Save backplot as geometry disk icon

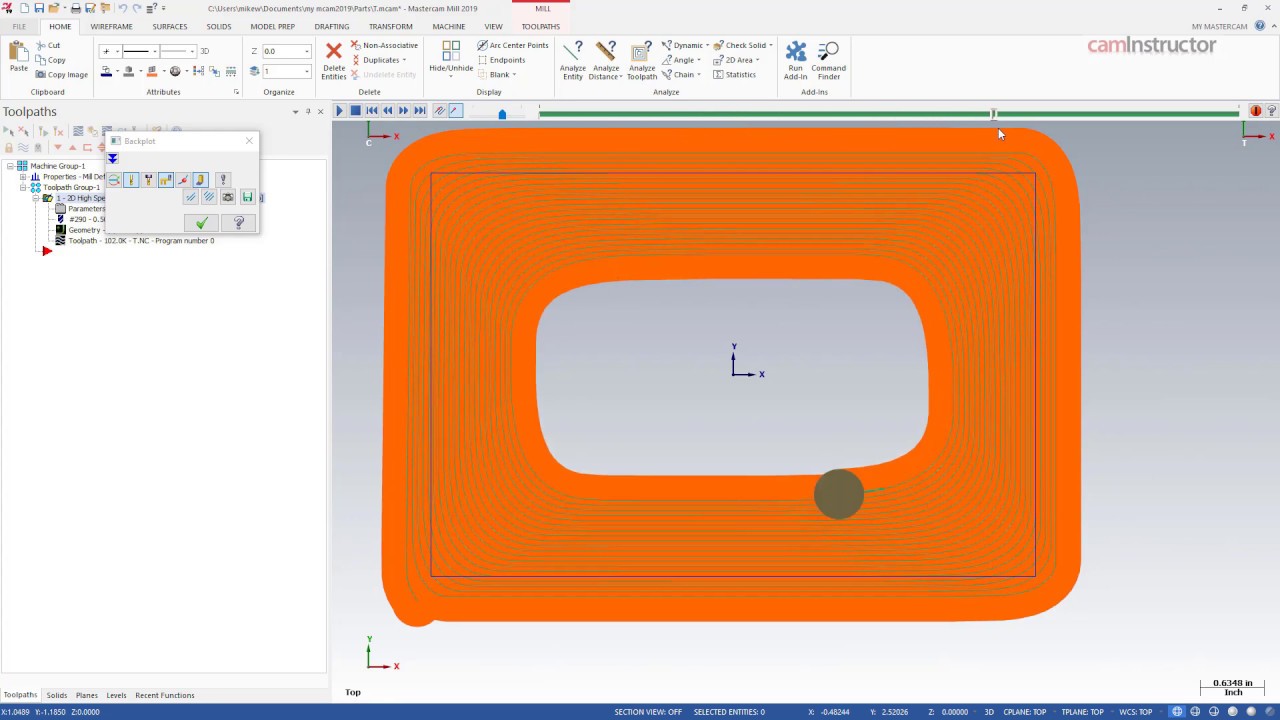coord(247,197)
